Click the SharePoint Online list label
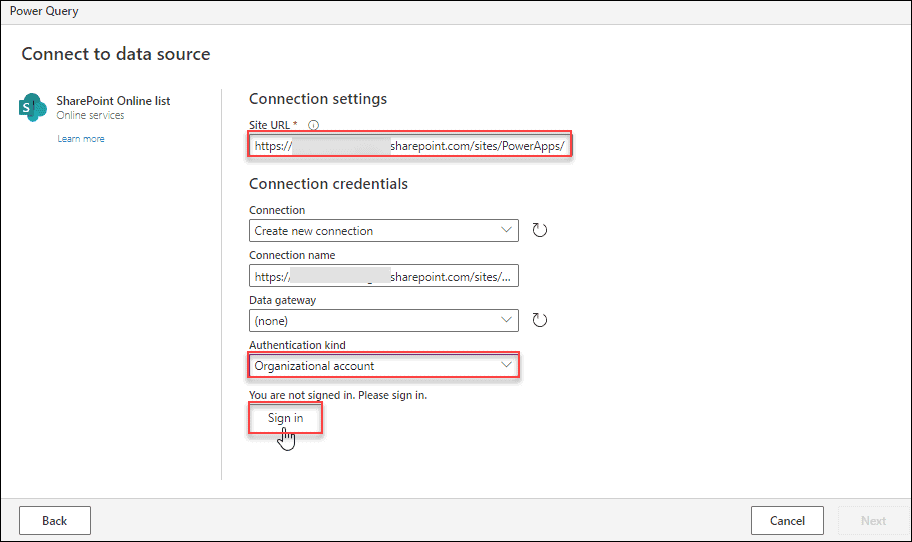Screen dimensions: 912x542 (113, 101)
